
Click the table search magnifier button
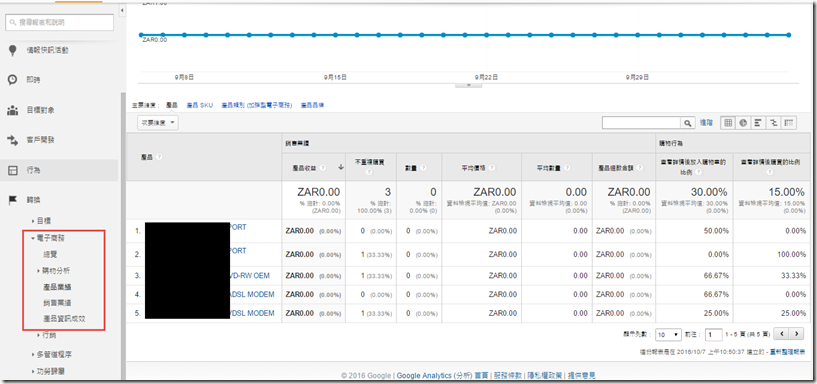click(x=688, y=123)
